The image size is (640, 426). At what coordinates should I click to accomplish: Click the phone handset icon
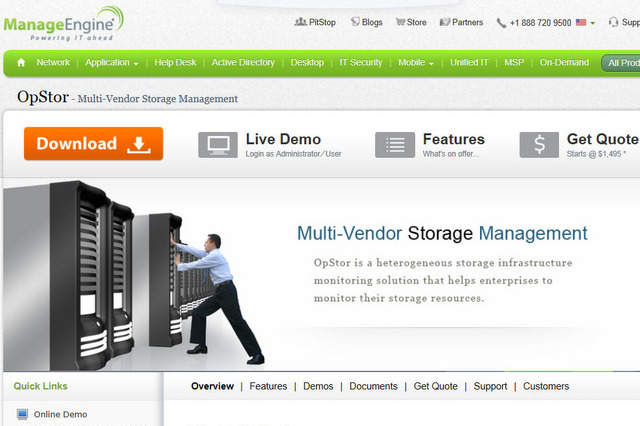[x=501, y=23]
